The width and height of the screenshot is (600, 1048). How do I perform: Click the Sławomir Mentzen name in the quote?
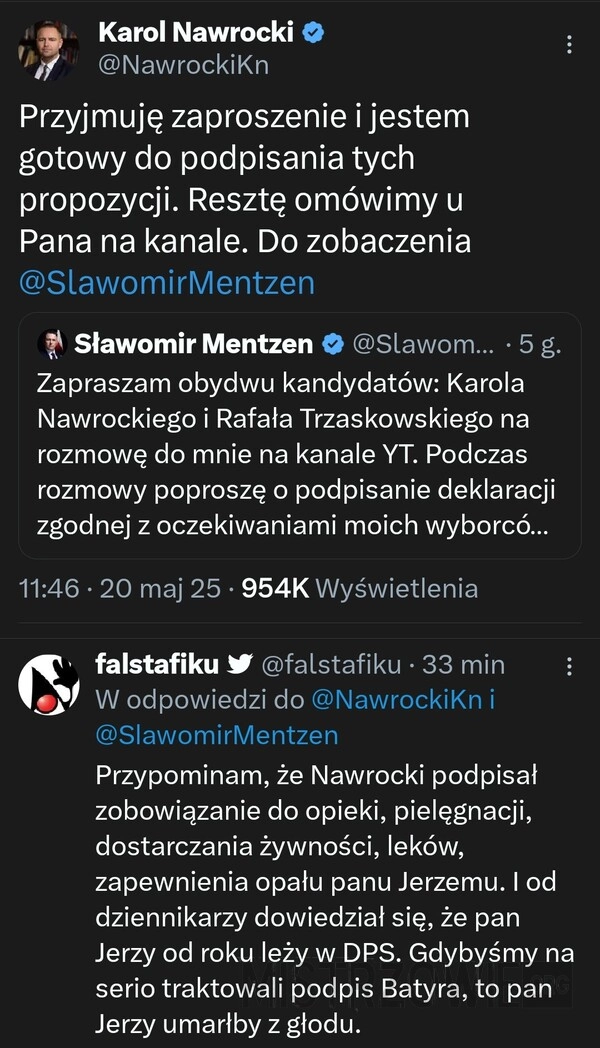click(x=194, y=345)
